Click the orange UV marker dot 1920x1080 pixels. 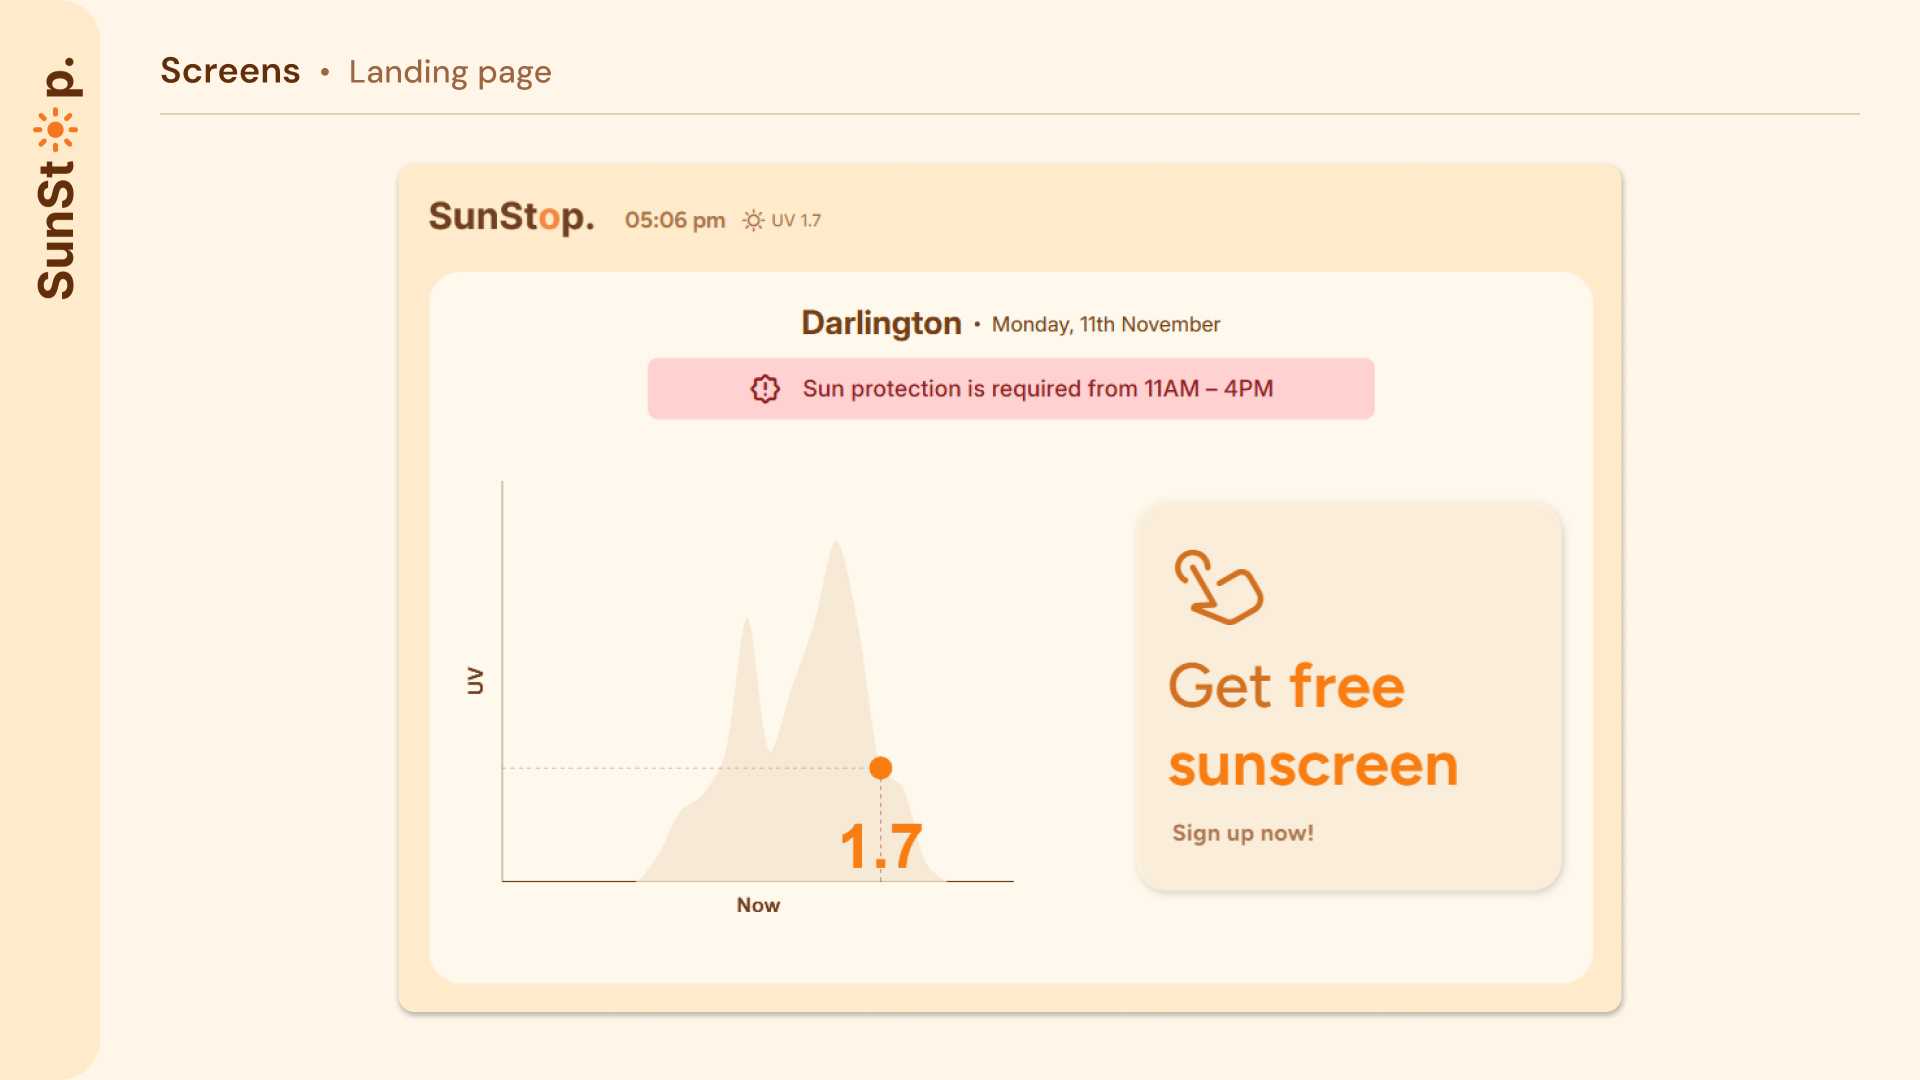coord(880,768)
